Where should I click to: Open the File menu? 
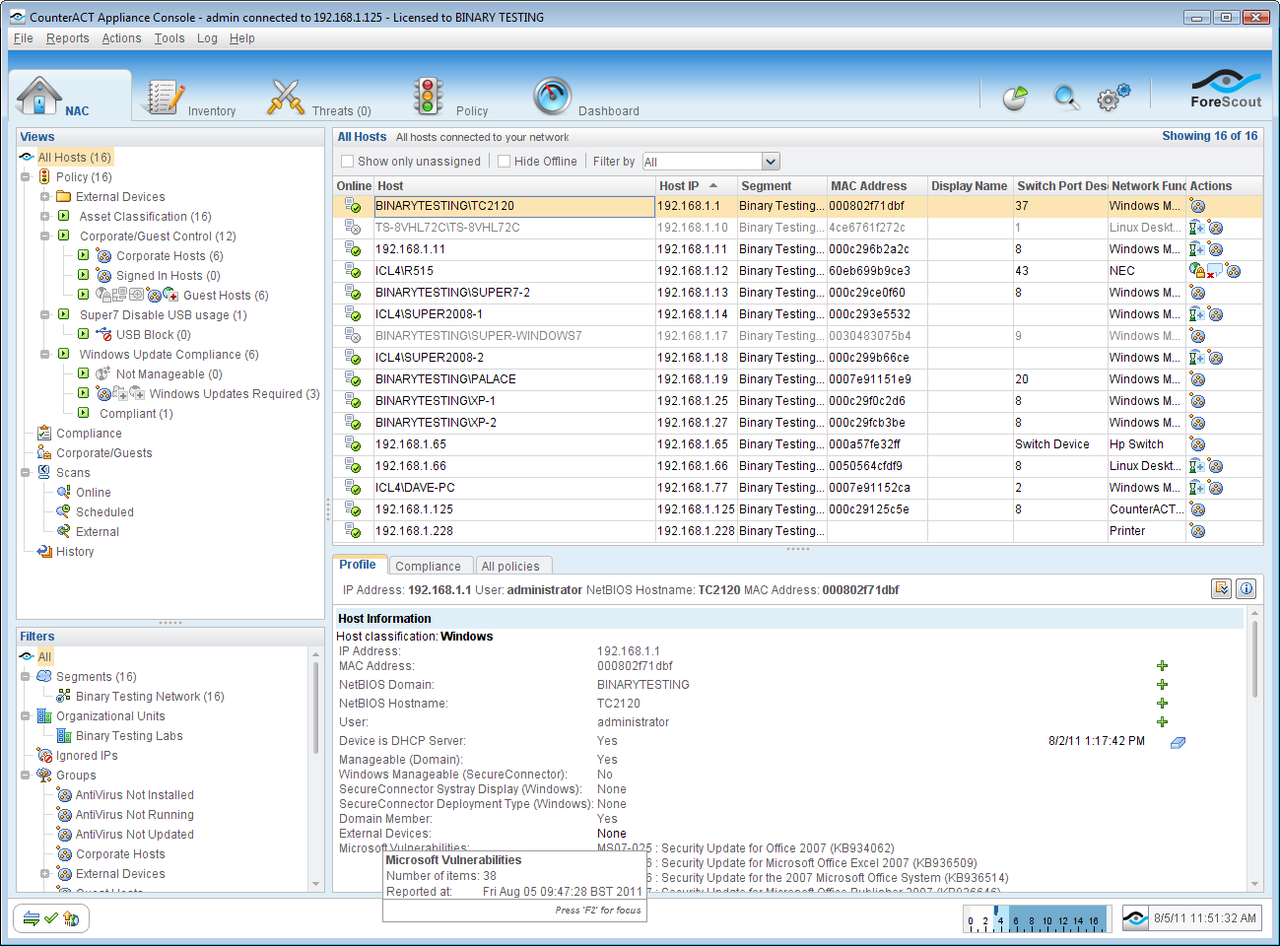(23, 38)
